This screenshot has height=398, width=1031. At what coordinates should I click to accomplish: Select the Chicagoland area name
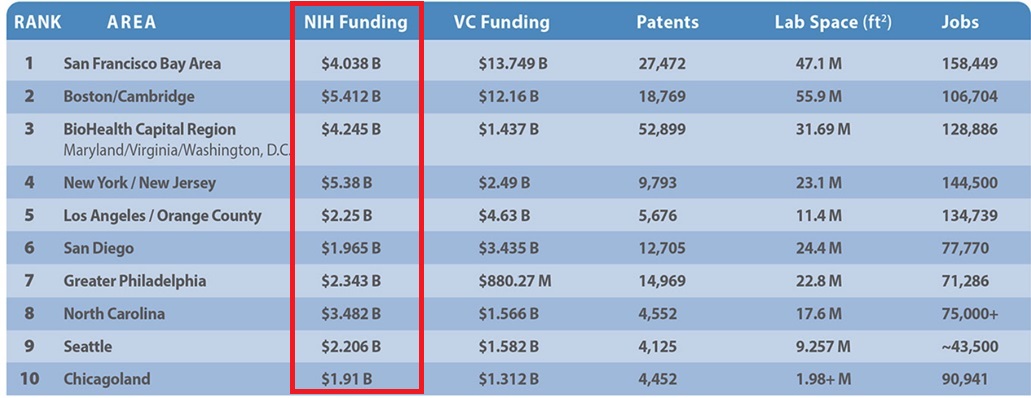[x=107, y=380]
